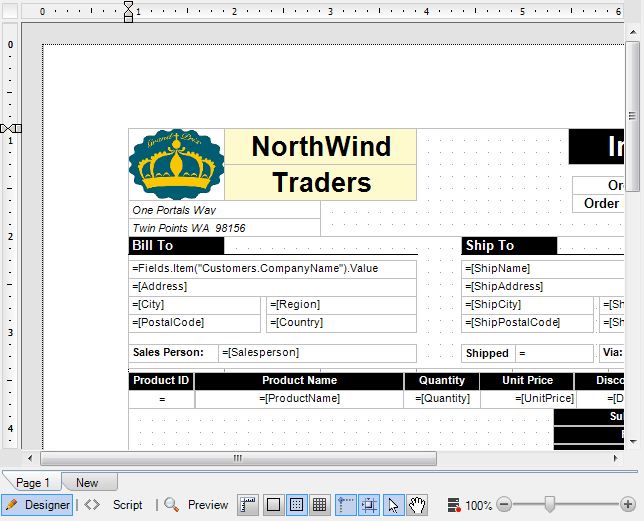Click the horizontal scrollbar thumb
Viewport: 644px width, 521px height.
238,458
